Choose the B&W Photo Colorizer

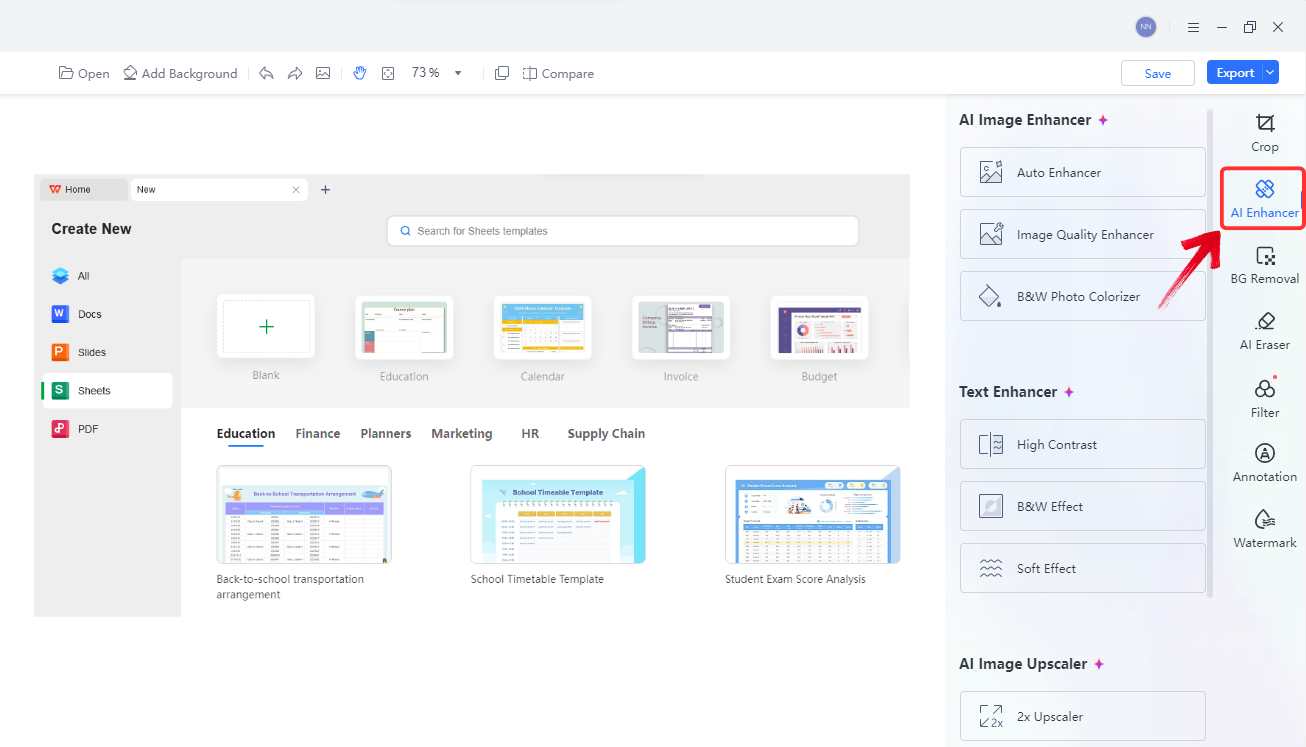click(x=1082, y=296)
